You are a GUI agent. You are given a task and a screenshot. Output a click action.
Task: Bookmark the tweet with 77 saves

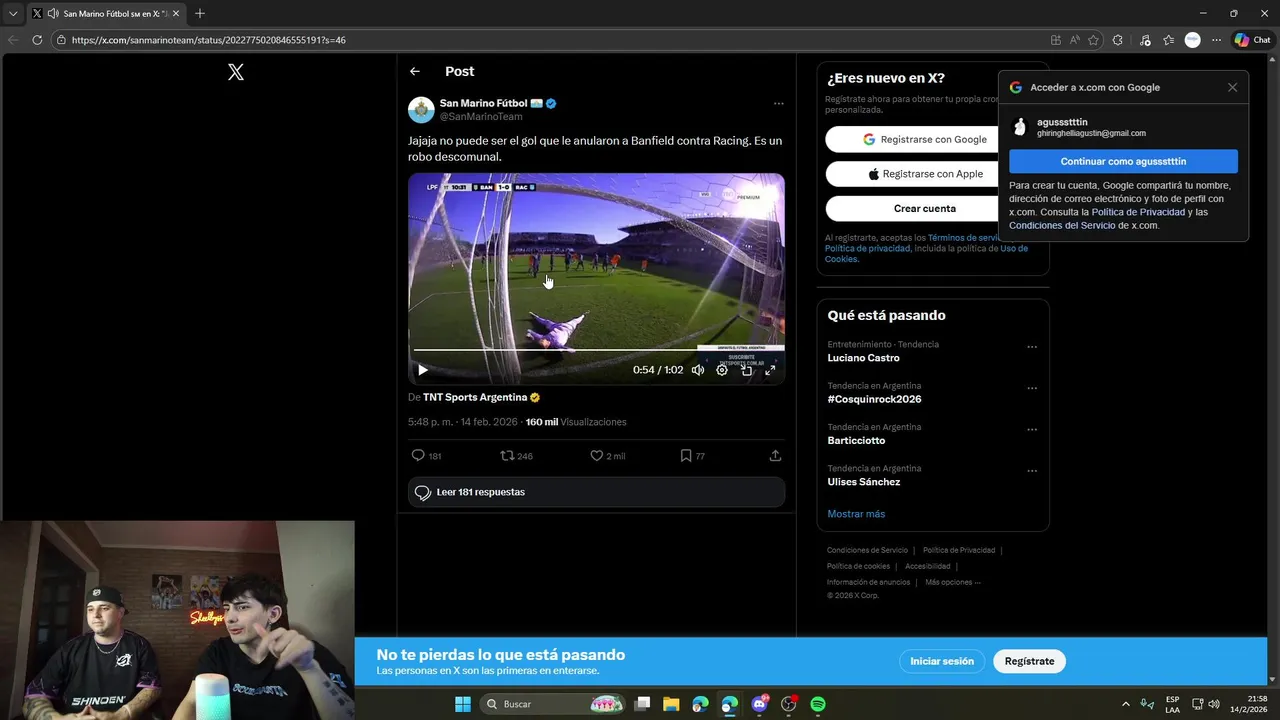tap(692, 456)
